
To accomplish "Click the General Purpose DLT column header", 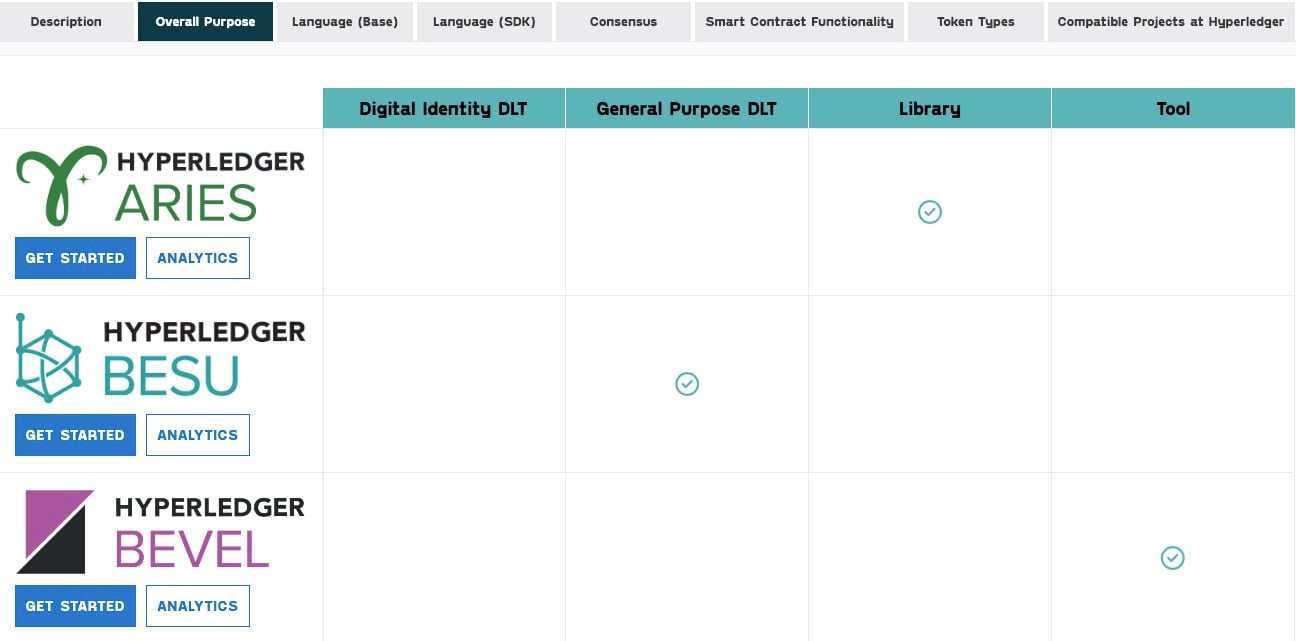I will point(687,109).
